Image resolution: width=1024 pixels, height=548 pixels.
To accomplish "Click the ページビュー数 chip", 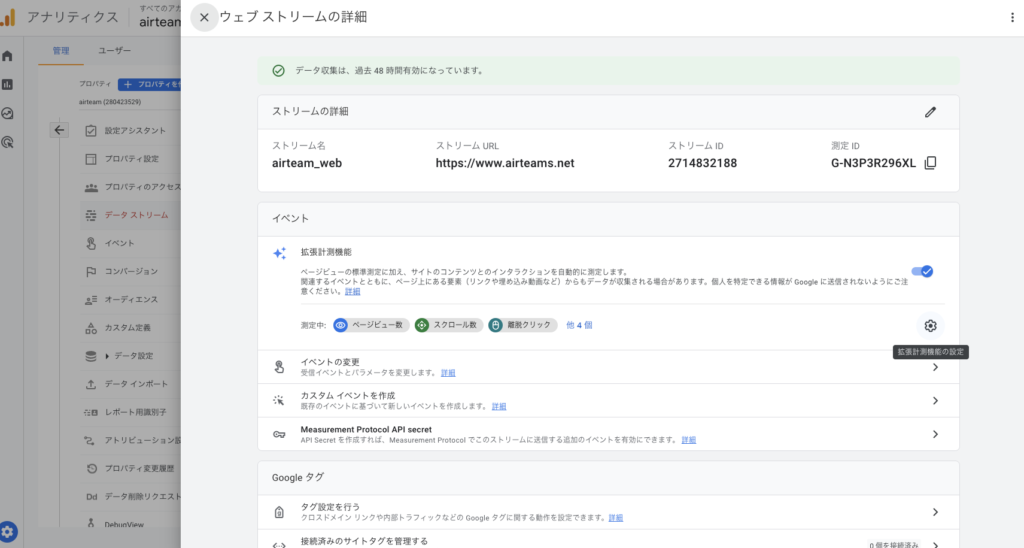I will click(369, 325).
